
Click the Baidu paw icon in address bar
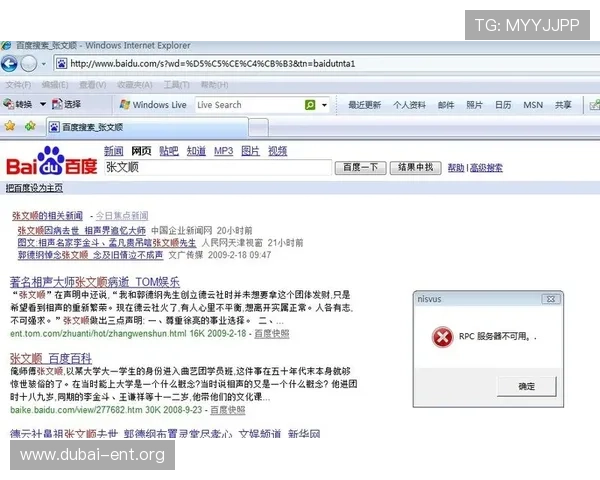tap(62, 63)
